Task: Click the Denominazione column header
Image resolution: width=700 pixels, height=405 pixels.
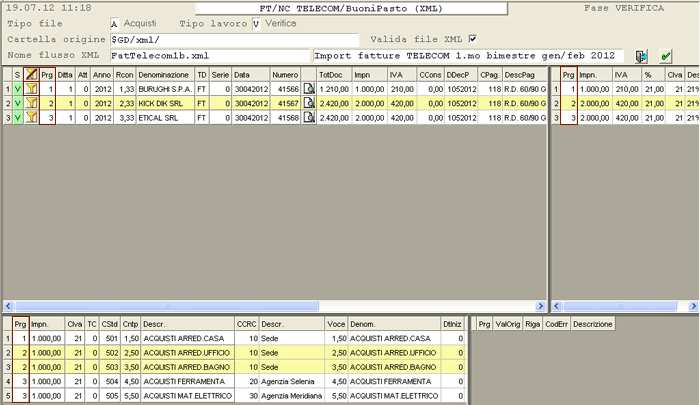Action: pyautogui.click(x=165, y=75)
